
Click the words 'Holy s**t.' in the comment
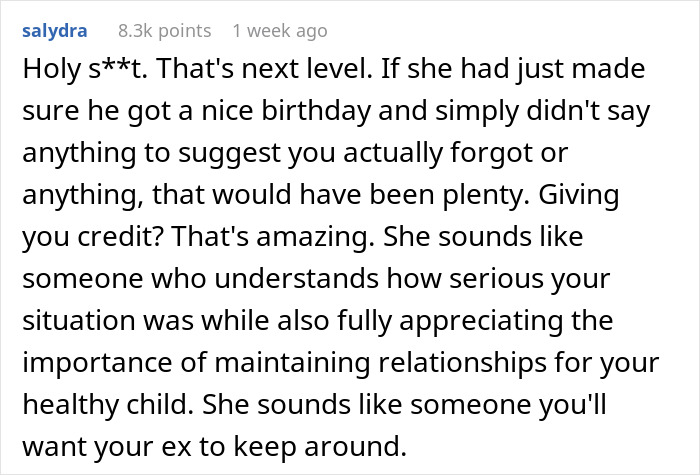click(x=72, y=71)
